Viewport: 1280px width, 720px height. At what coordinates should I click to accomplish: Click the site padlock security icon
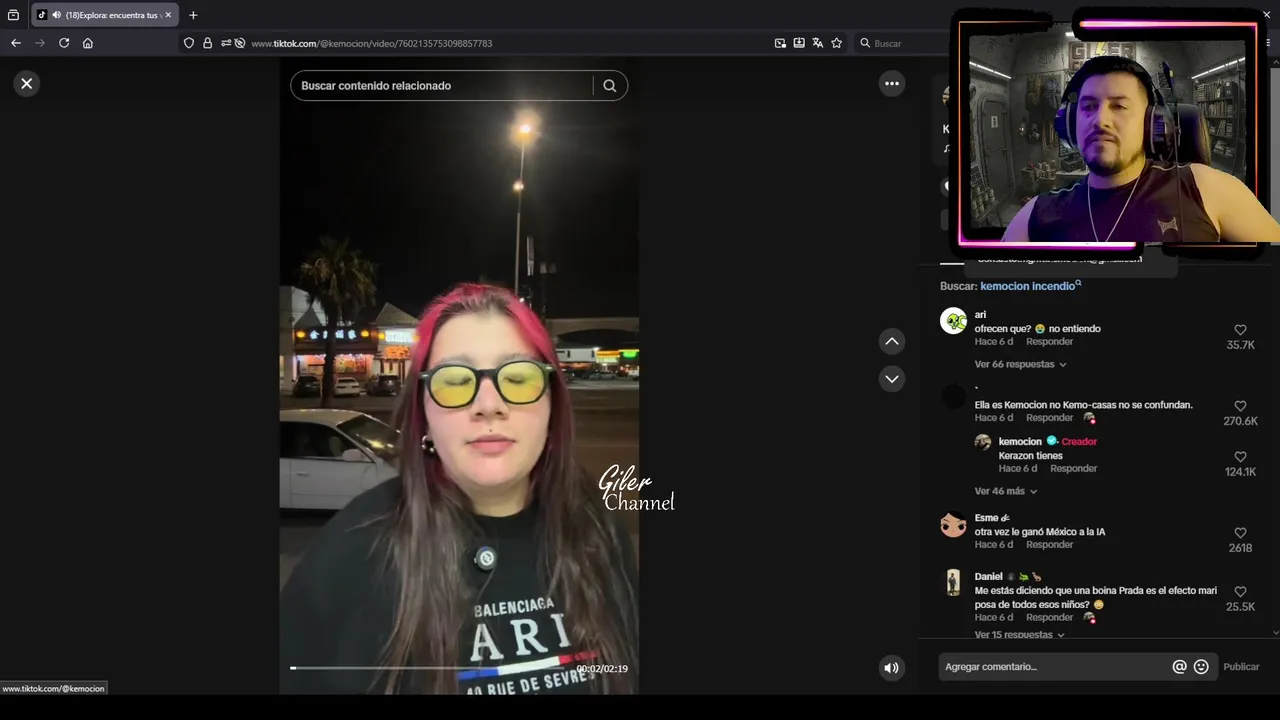208,43
